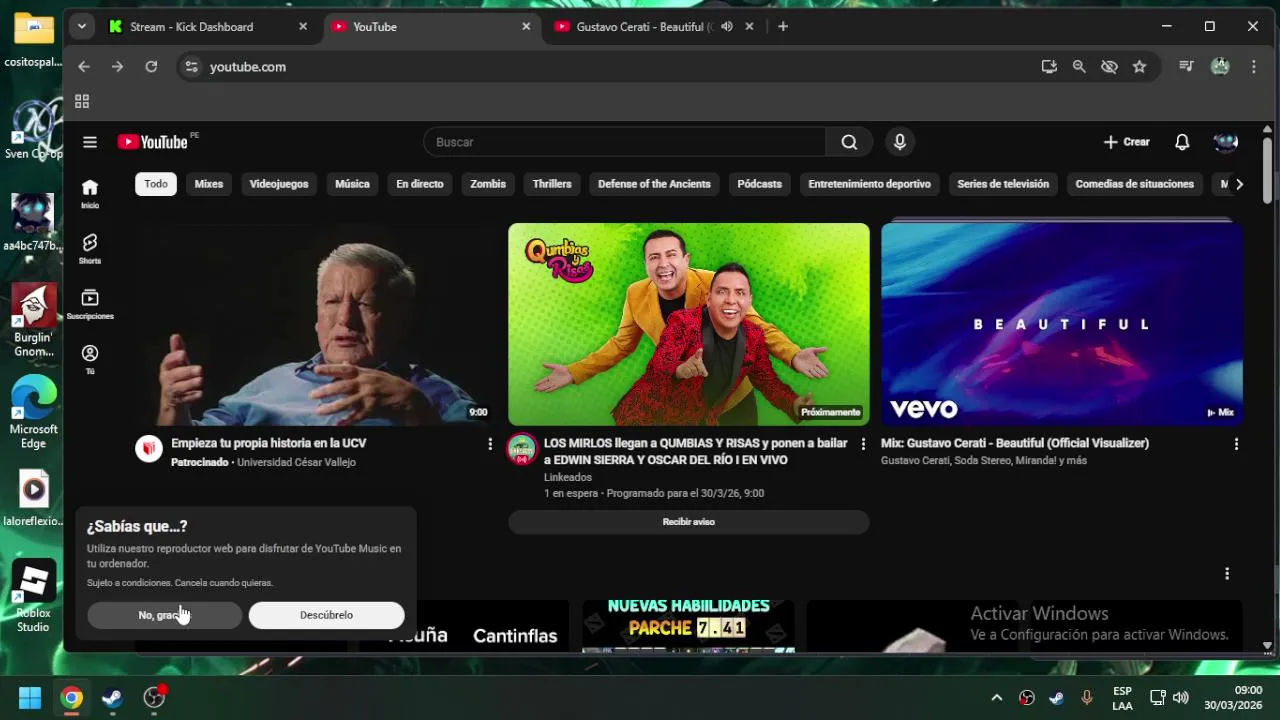Open Chrome three-dot menu
Screen dimensions: 1280x720
[x=1254, y=67]
